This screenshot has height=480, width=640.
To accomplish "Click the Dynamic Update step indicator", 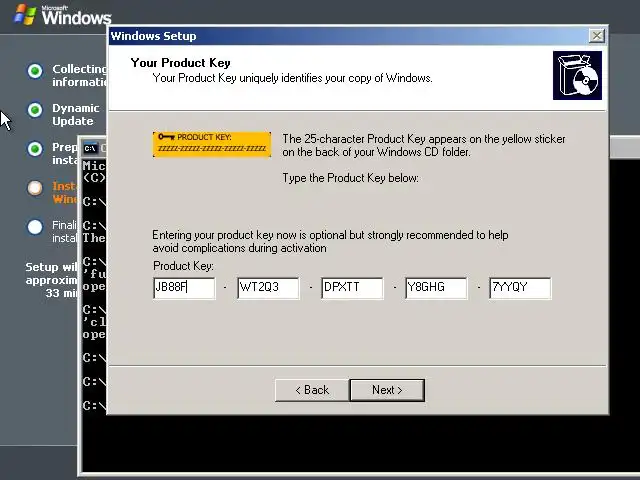I will coord(35,110).
